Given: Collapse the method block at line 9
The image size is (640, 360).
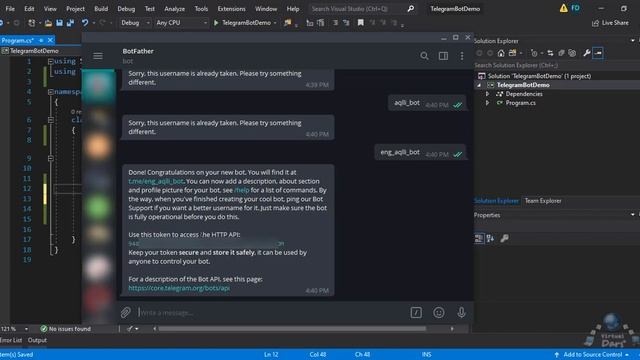Looking at the screenshot, I should (51, 158).
